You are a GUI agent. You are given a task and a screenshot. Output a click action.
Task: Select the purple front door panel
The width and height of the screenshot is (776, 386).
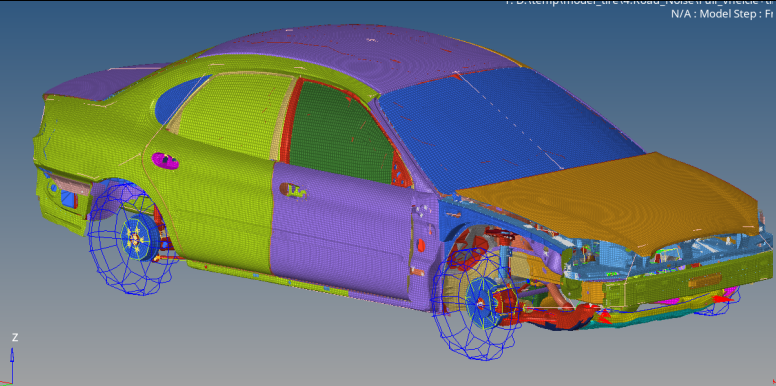341,233
